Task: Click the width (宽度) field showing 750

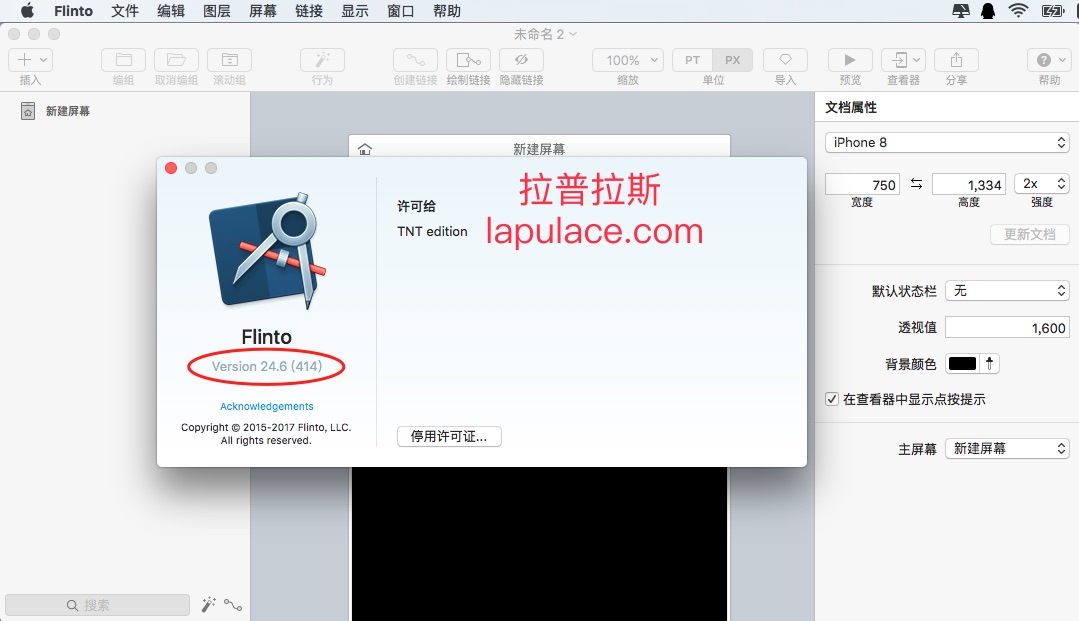Action: (x=862, y=185)
